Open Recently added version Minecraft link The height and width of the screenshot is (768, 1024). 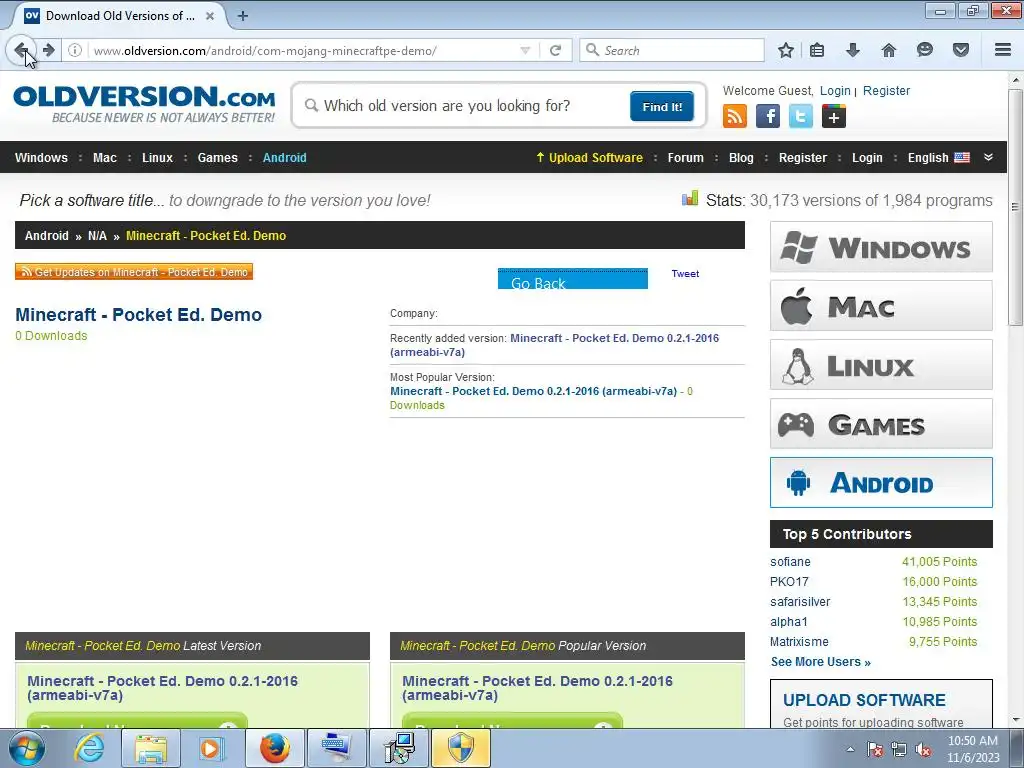point(554,345)
